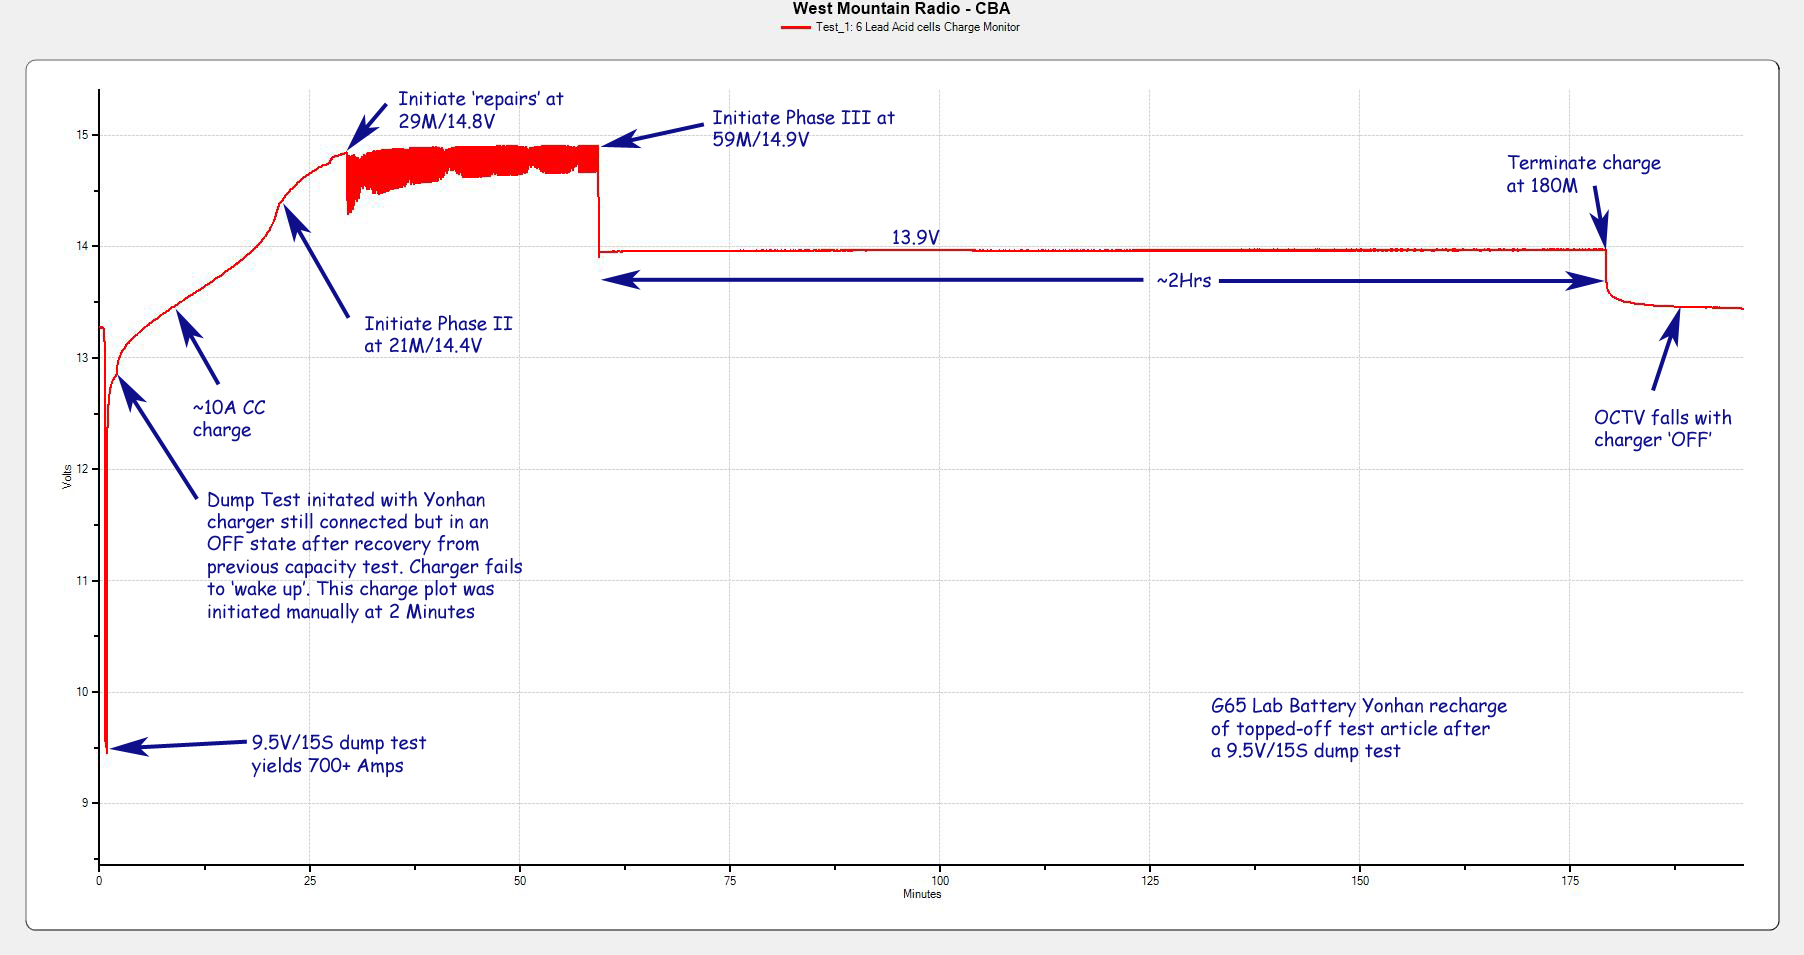Image resolution: width=1804 pixels, height=955 pixels.
Task: Click the West Mountain Radio - CBA title
Action: click(901, 9)
